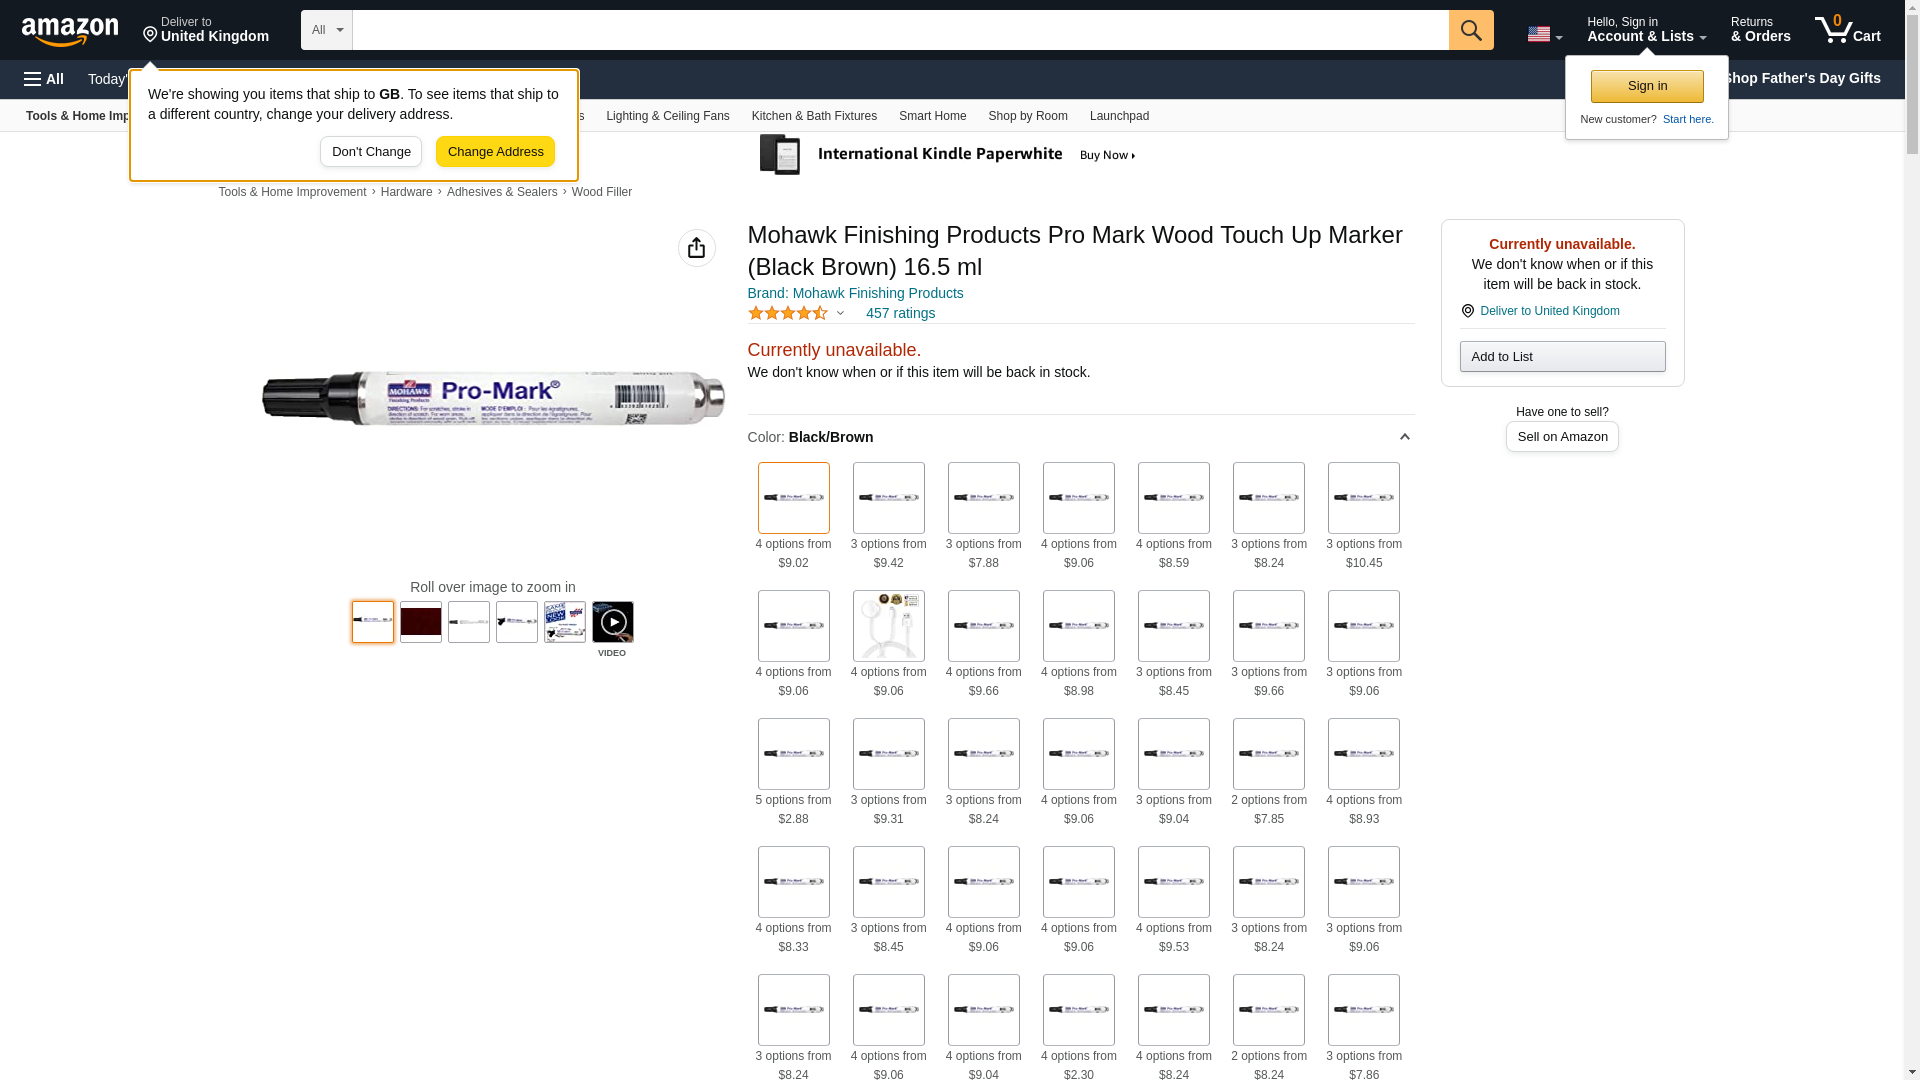
Task: Open the hamburger All menu
Action: pos(44,79)
